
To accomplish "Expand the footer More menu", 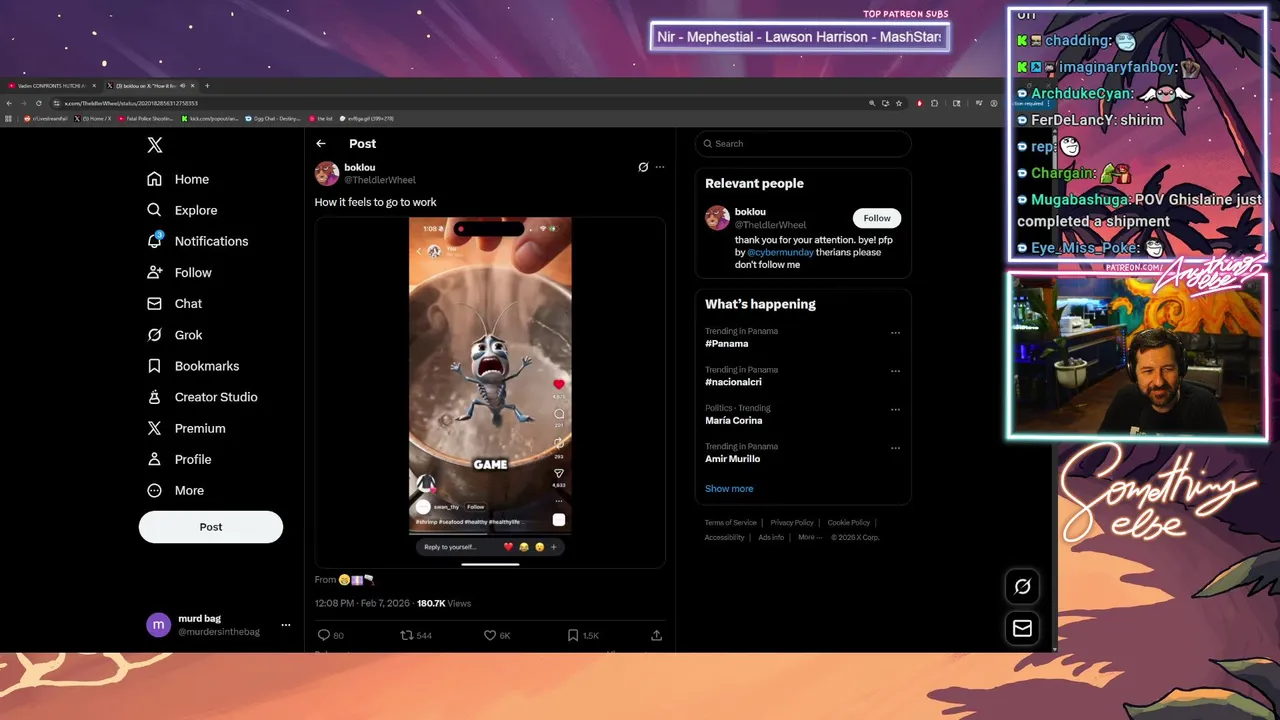I will tap(809, 538).
